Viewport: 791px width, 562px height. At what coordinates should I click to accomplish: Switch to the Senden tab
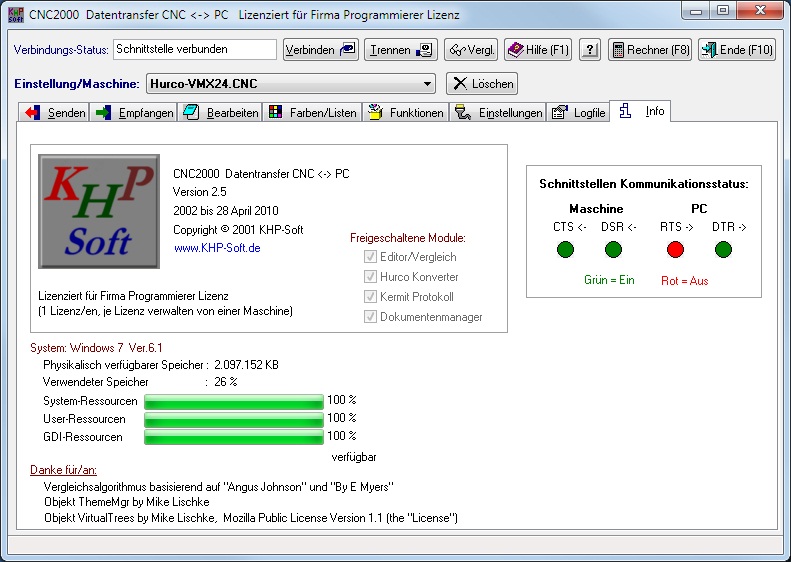[x=56, y=113]
